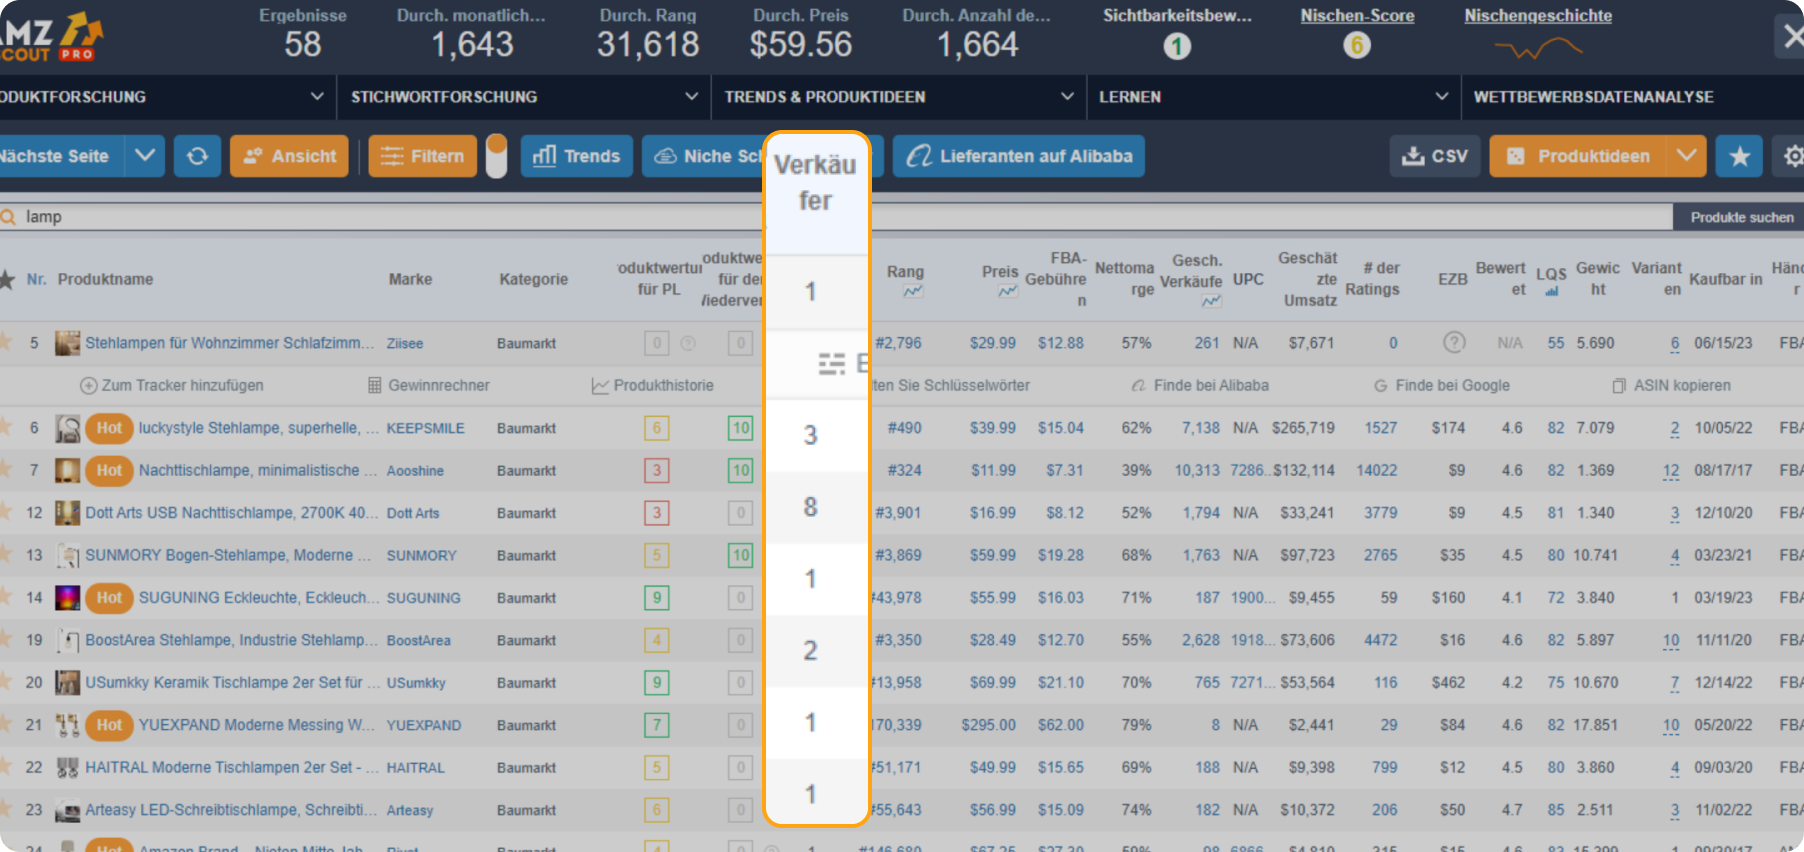1804x852 pixels.
Task: Open the chart icon under the Preis header
Action: click(1007, 291)
